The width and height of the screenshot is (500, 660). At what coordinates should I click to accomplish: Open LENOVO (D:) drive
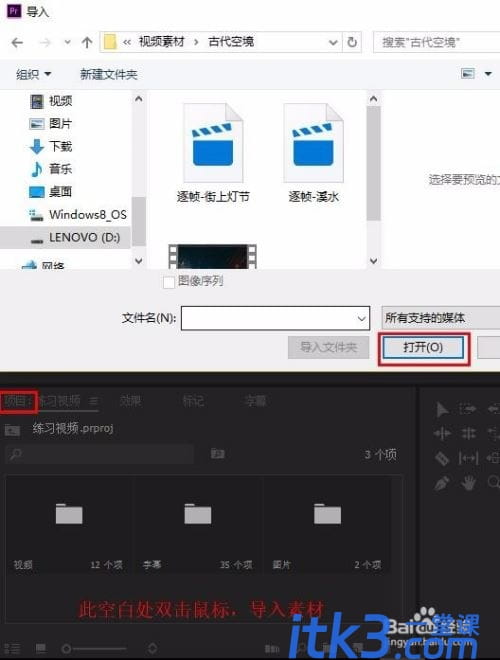click(65, 237)
